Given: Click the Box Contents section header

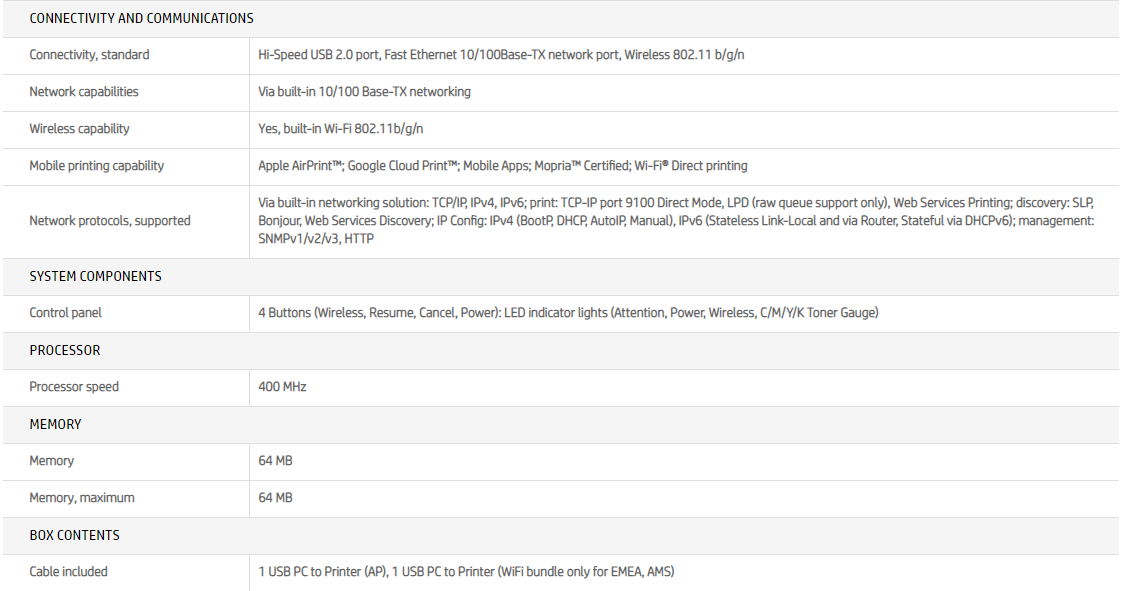Looking at the screenshot, I should click(x=74, y=535).
